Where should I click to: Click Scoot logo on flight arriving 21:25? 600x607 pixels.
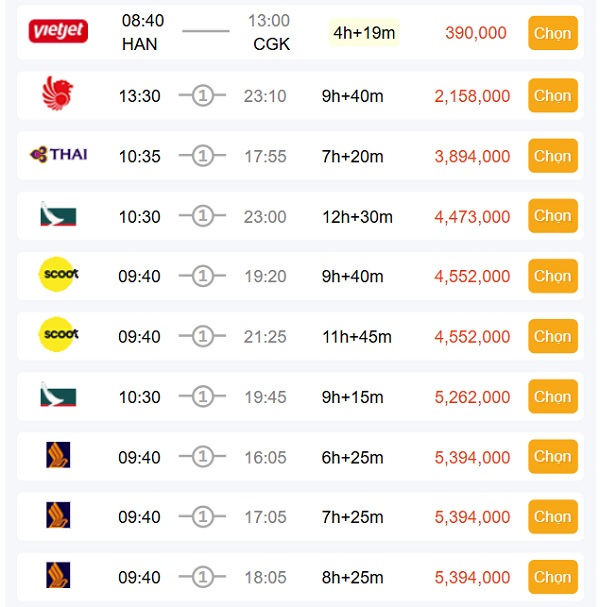pos(58,336)
